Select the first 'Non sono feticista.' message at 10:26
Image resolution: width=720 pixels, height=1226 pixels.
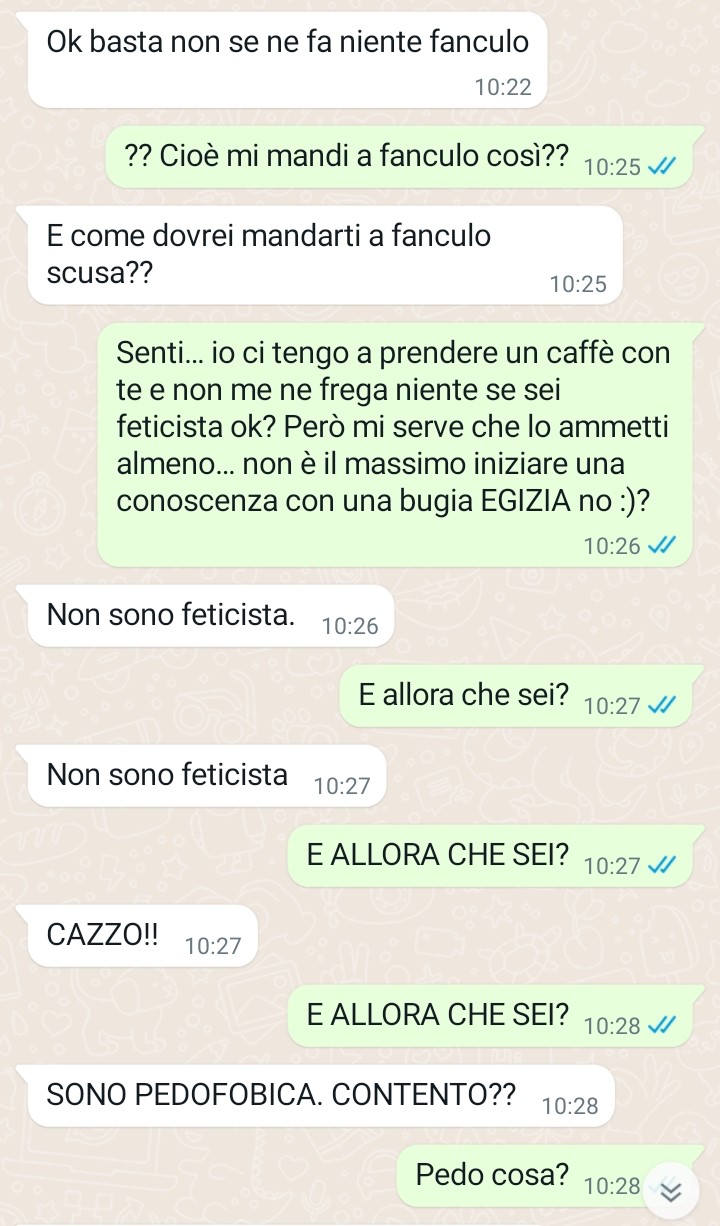(211, 615)
